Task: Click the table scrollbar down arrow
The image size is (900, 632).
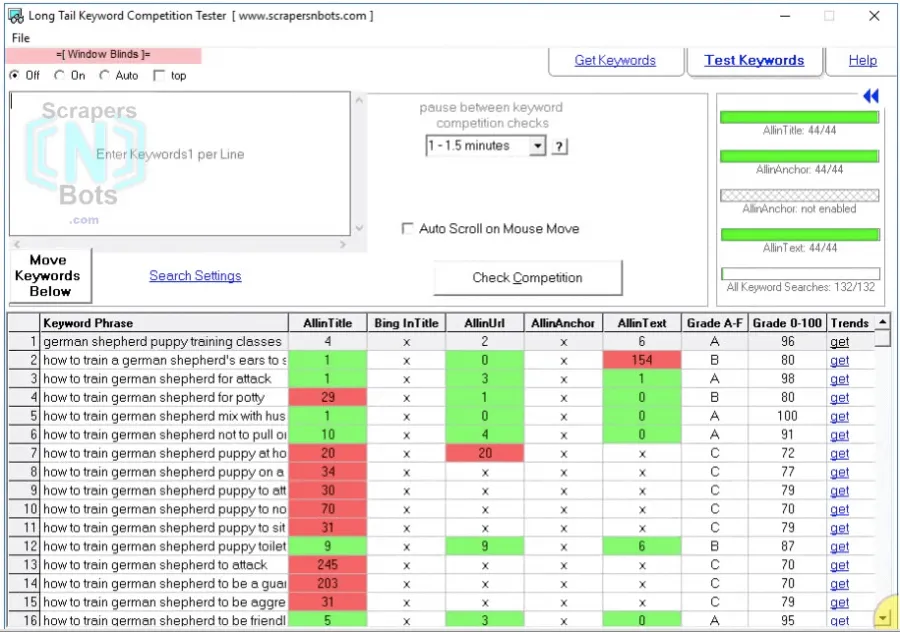Action: point(883,618)
